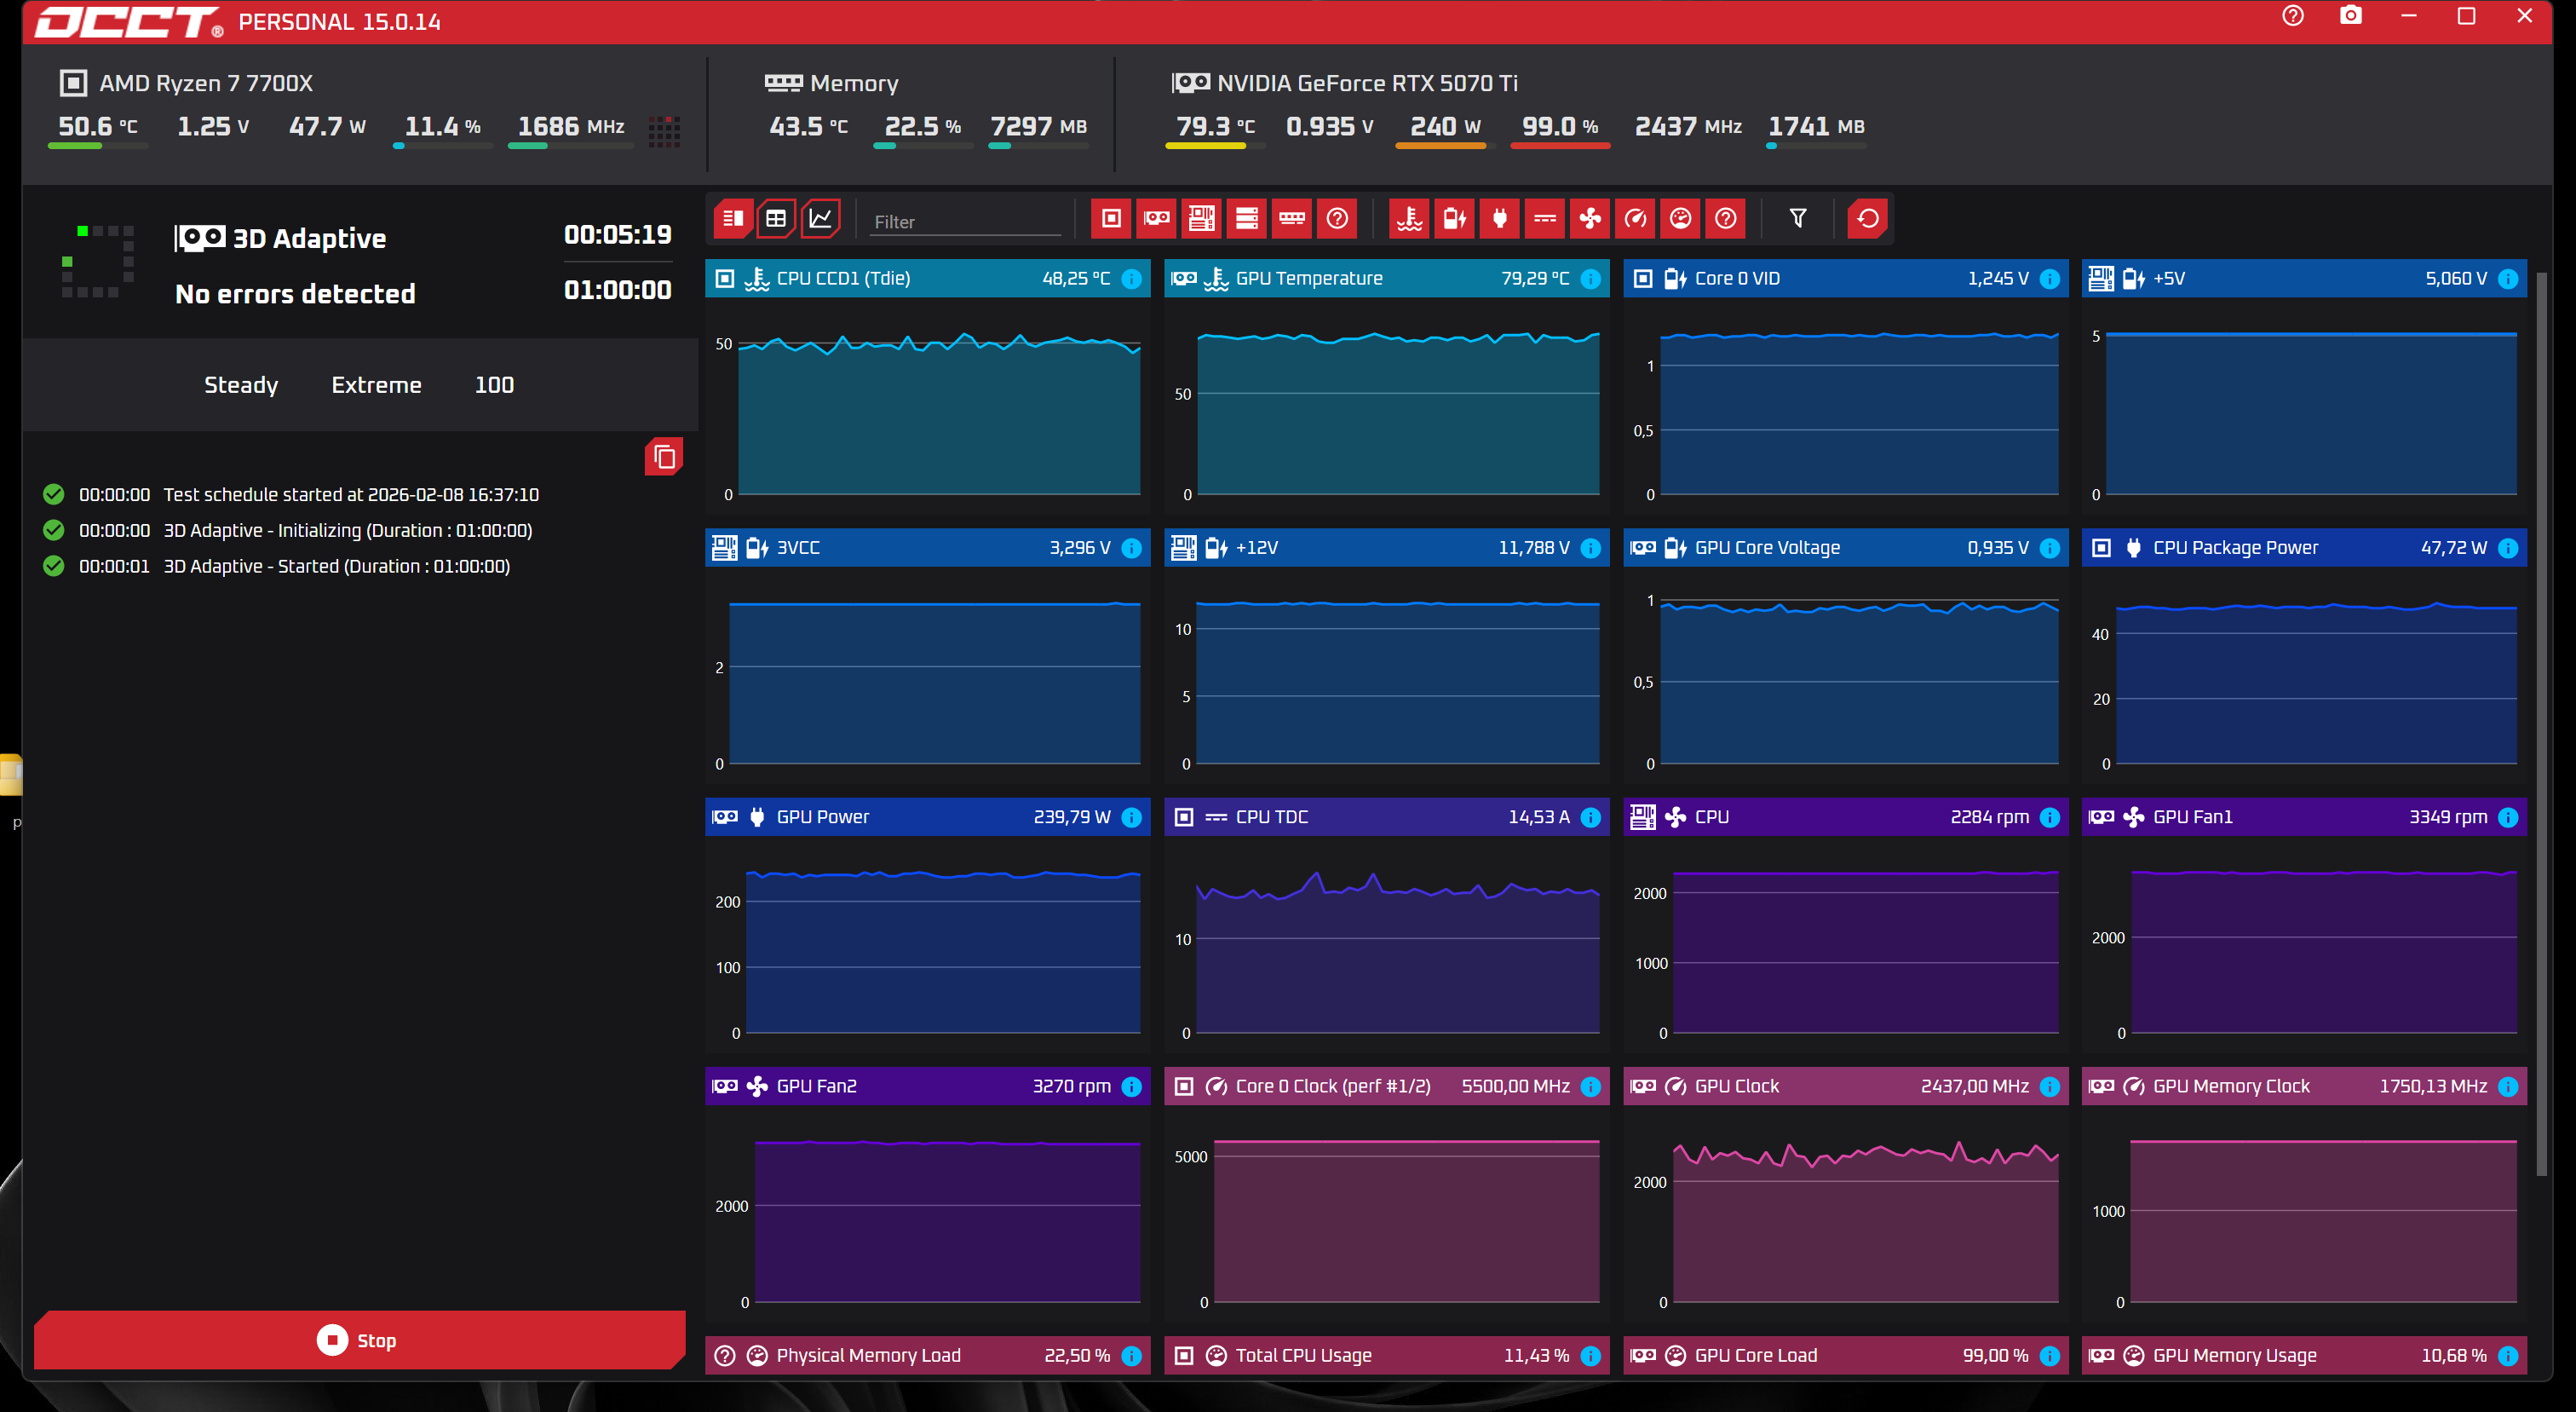2576x1412 pixels.
Task: Switch to table view mode
Action: 776,218
